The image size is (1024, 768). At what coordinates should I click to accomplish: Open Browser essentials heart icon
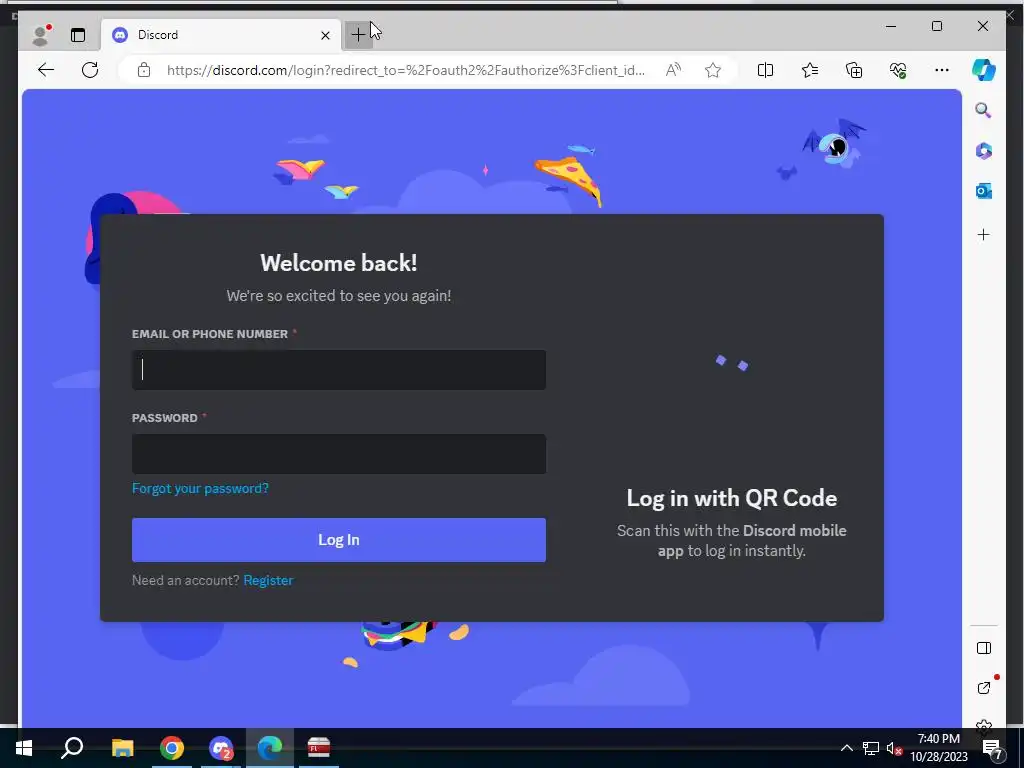898,70
